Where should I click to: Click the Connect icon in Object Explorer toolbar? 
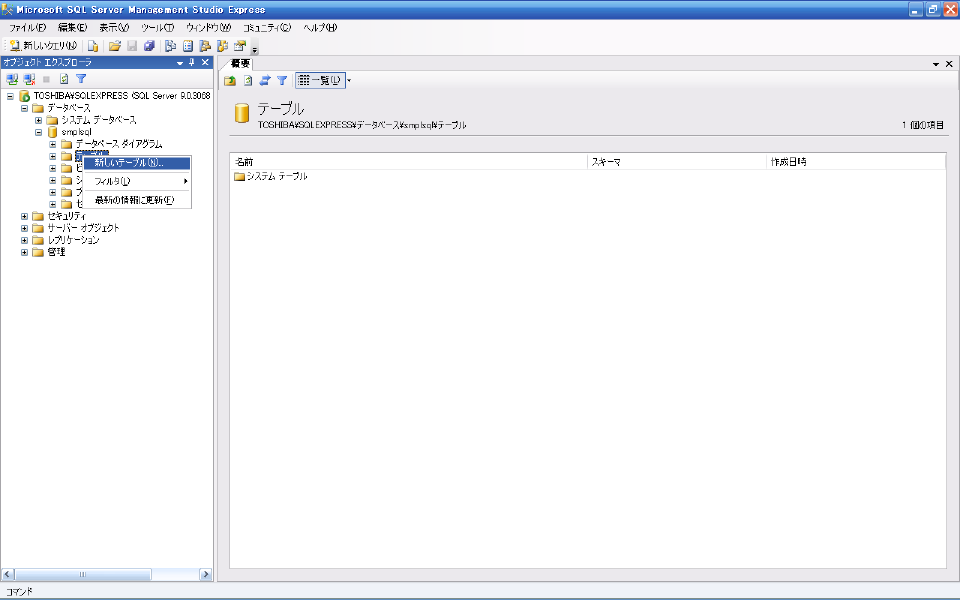12,79
